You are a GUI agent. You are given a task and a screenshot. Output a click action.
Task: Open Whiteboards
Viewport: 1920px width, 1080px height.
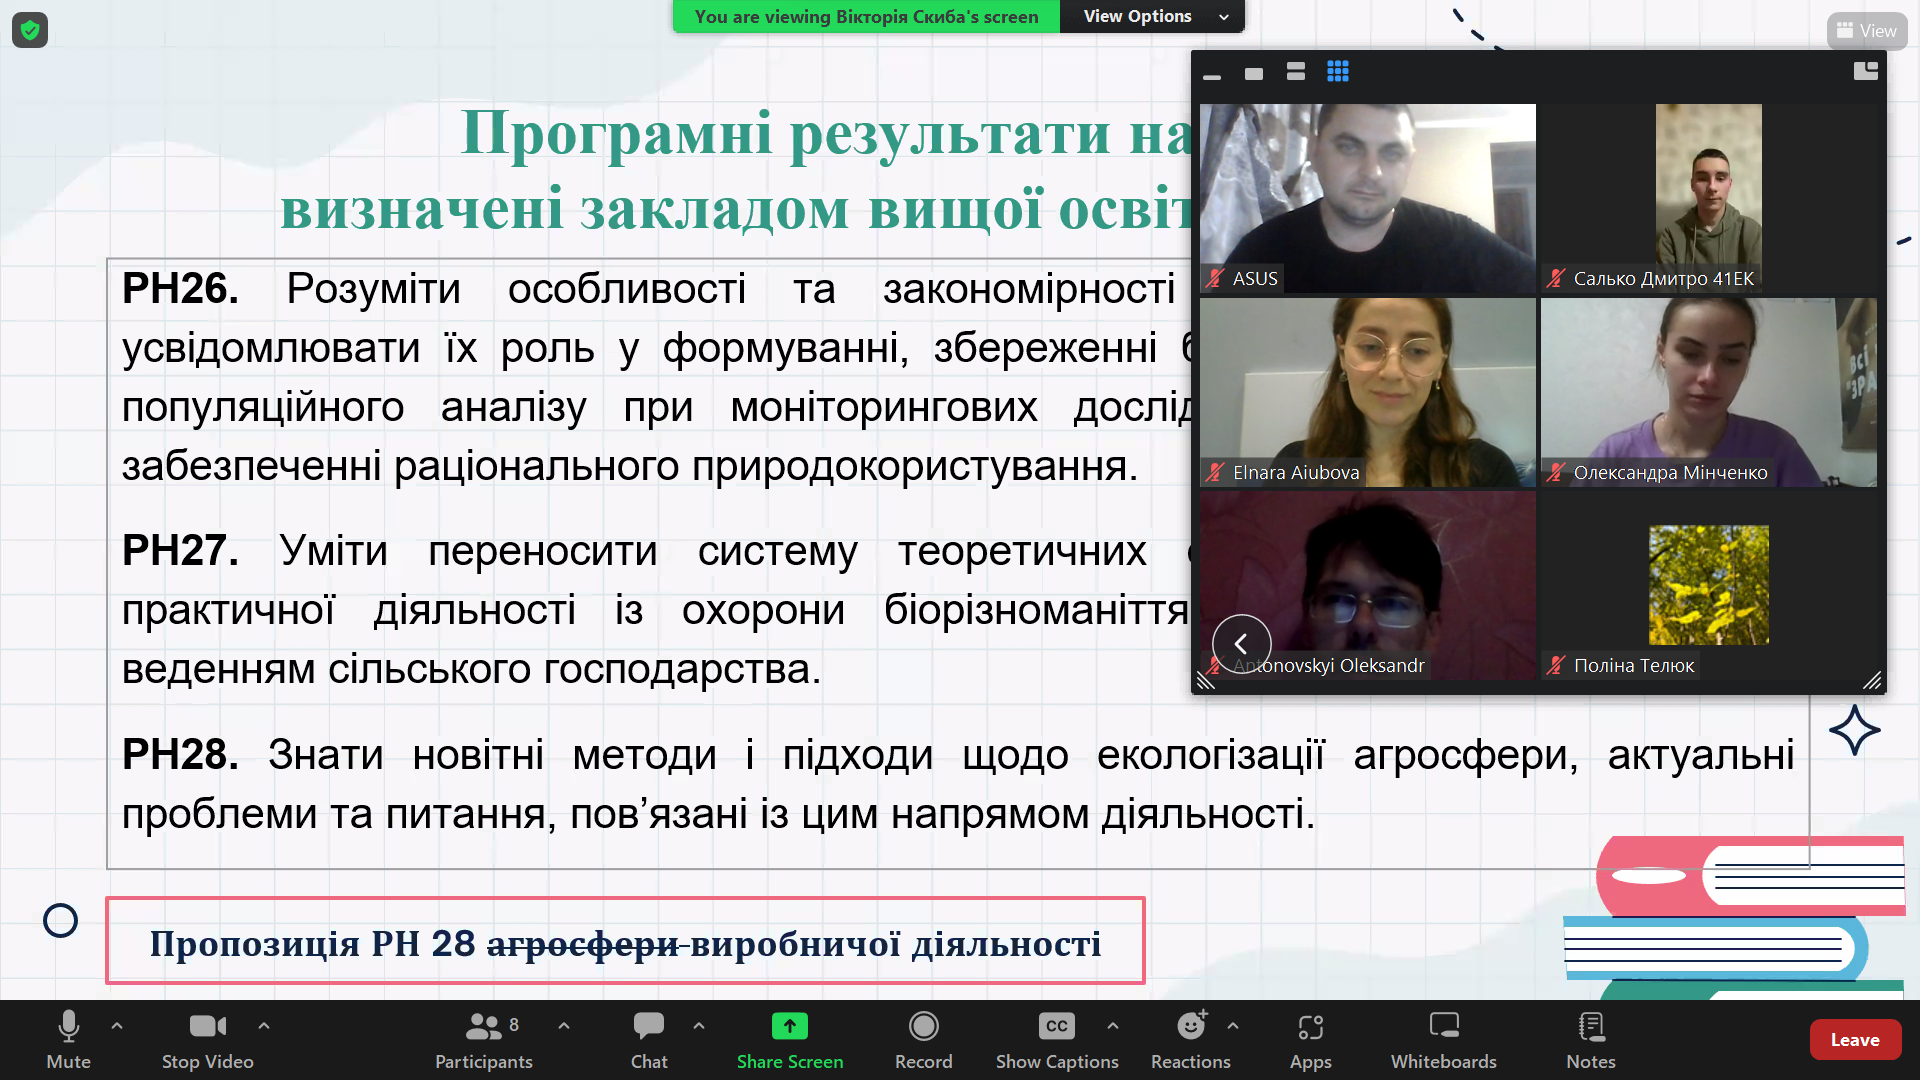1442,1040
